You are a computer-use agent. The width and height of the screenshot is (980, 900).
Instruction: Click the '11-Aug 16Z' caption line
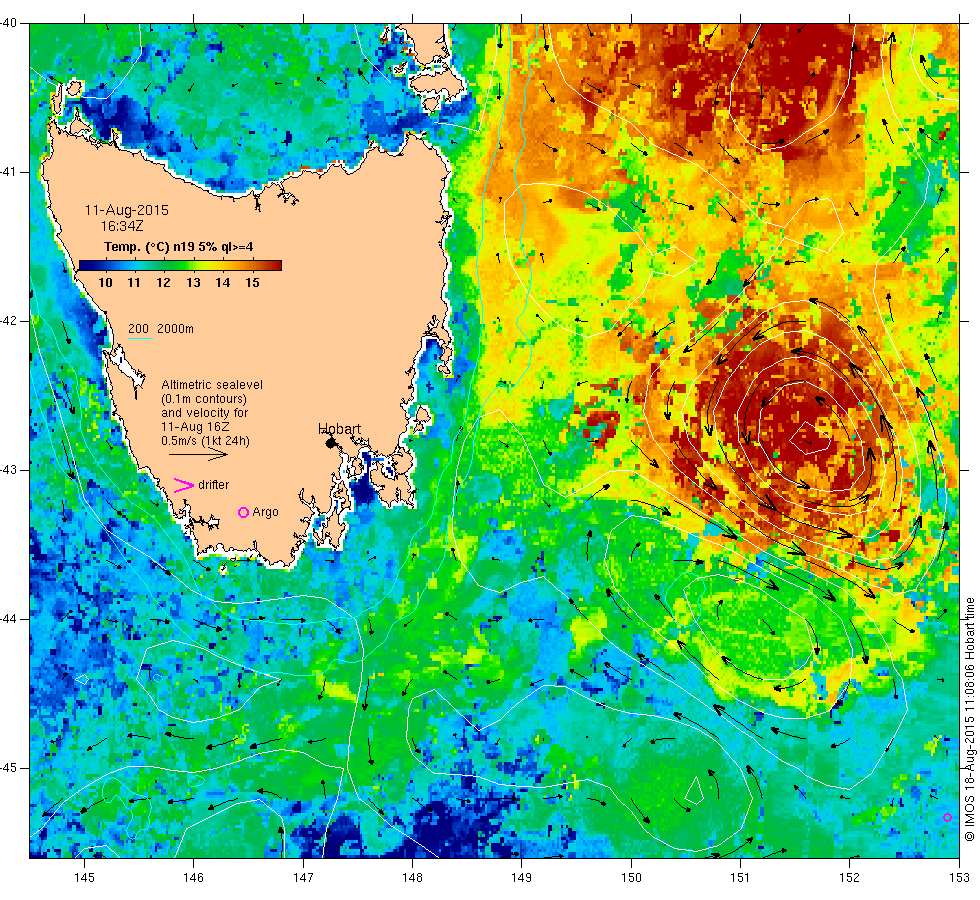click(x=195, y=427)
